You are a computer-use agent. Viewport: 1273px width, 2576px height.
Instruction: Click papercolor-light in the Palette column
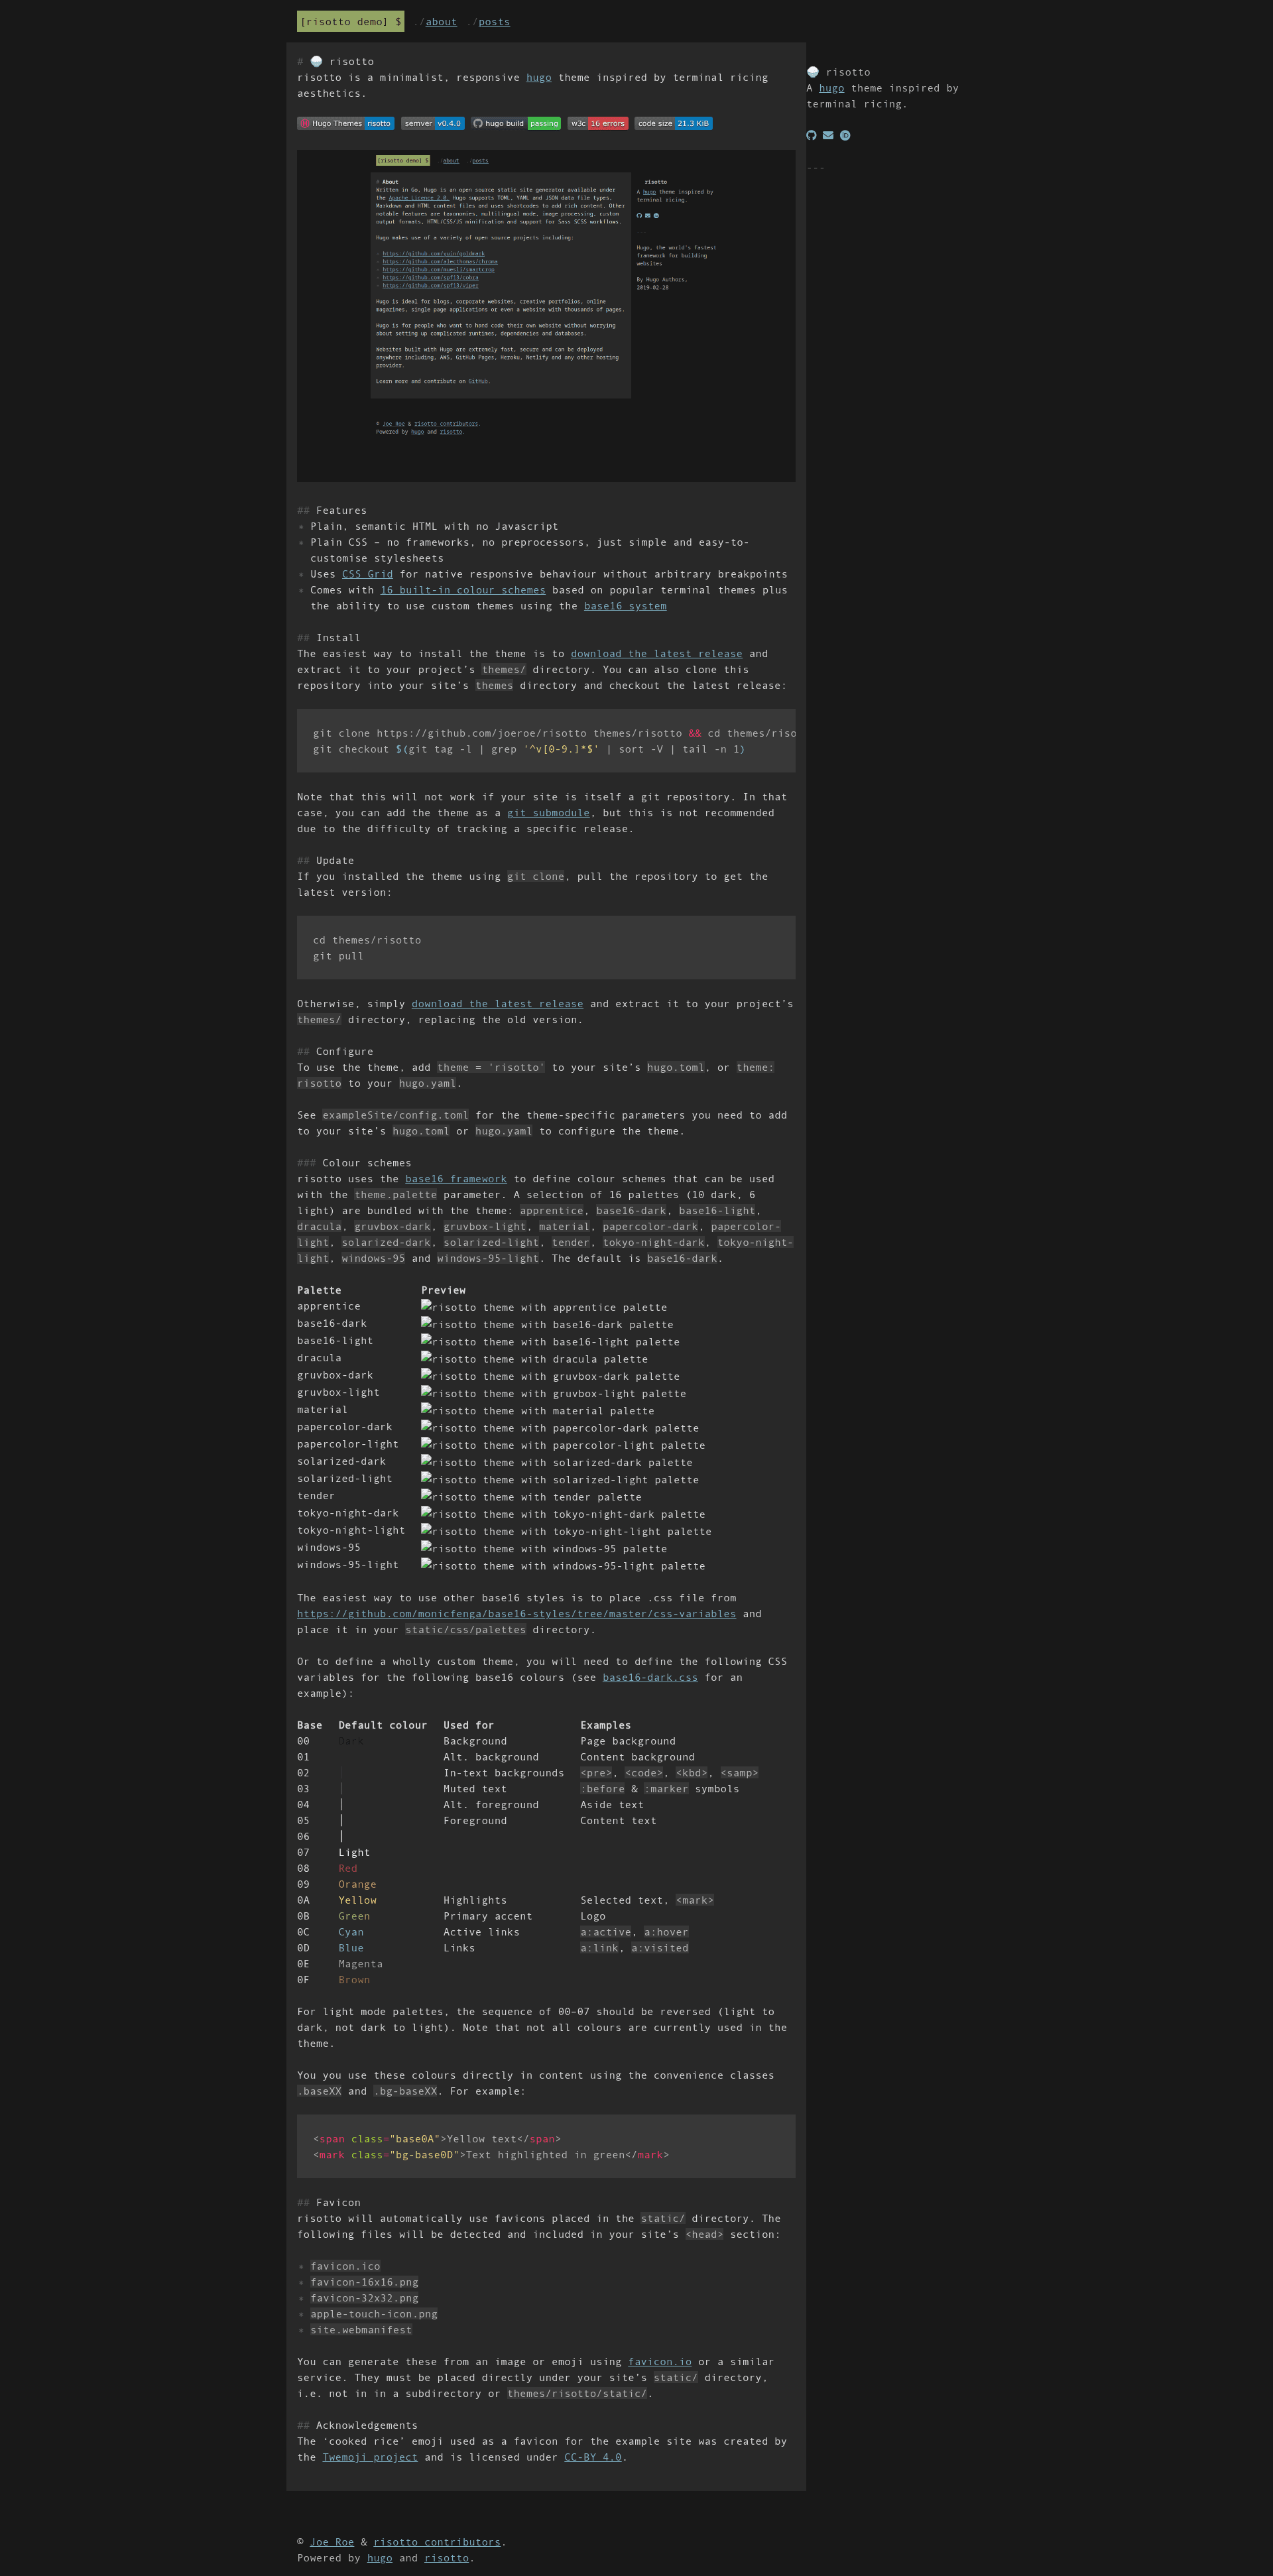pyautogui.click(x=348, y=1444)
